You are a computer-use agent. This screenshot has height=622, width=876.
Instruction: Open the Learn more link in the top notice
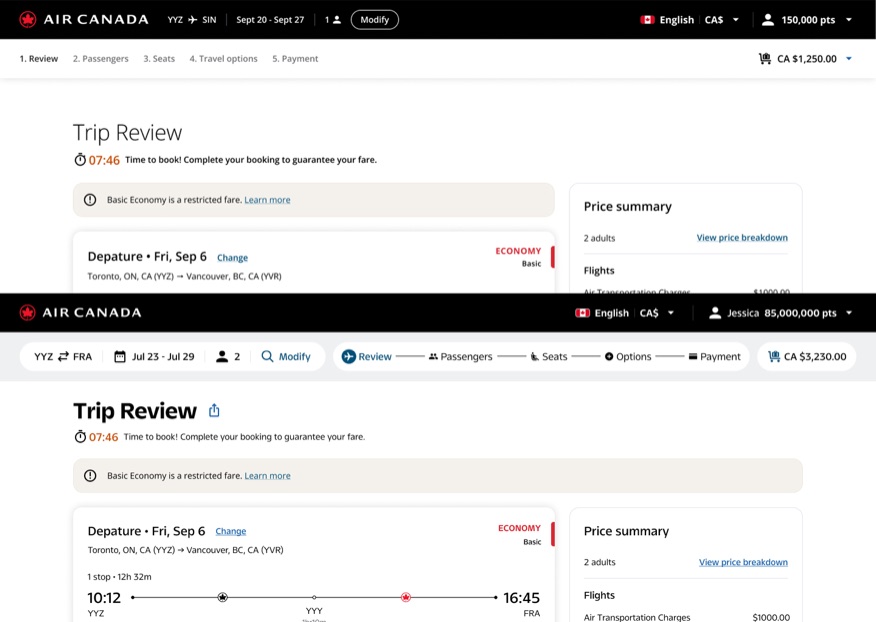(x=267, y=200)
